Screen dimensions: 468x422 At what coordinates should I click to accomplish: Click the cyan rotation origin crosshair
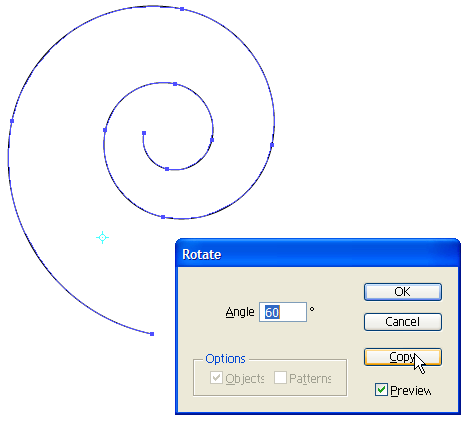pos(102,237)
